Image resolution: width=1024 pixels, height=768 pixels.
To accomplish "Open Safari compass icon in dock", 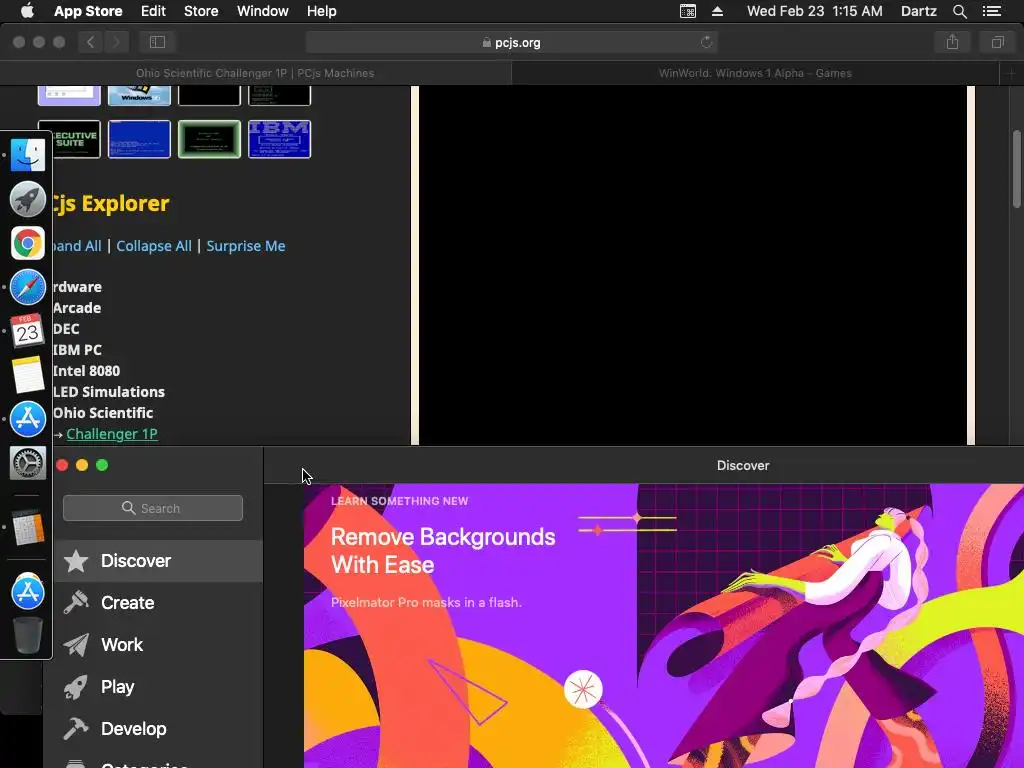I will 27,287.
